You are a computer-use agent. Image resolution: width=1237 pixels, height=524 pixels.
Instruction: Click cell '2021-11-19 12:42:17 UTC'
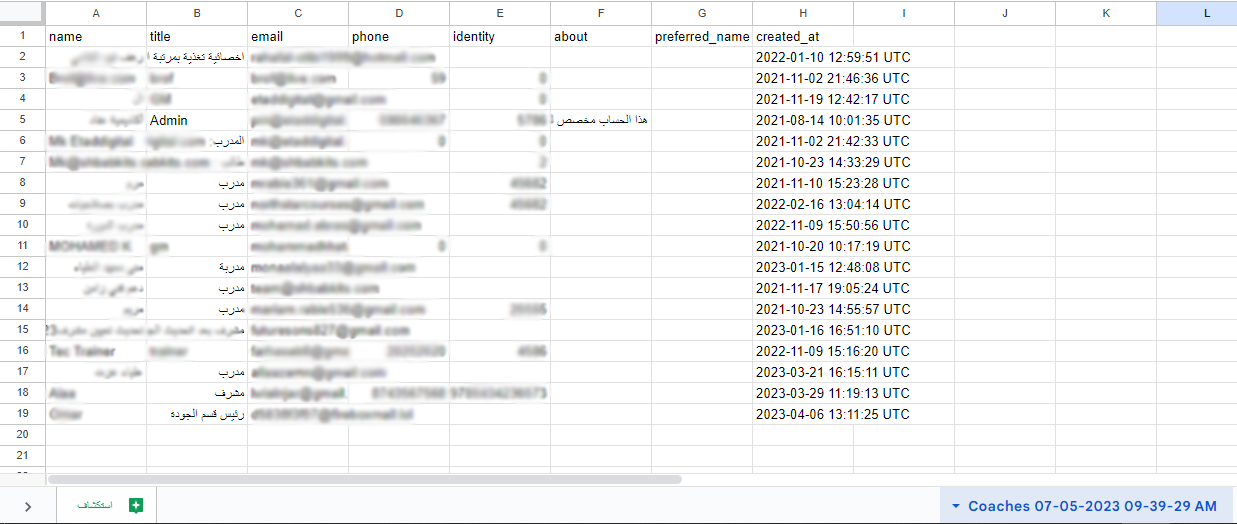pyautogui.click(x=833, y=99)
